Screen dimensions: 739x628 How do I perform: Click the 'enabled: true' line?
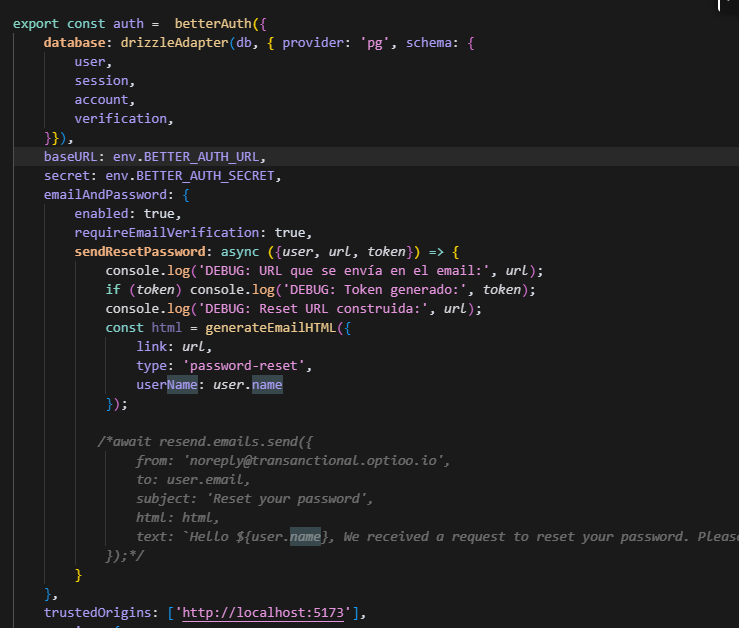[x=128, y=214]
